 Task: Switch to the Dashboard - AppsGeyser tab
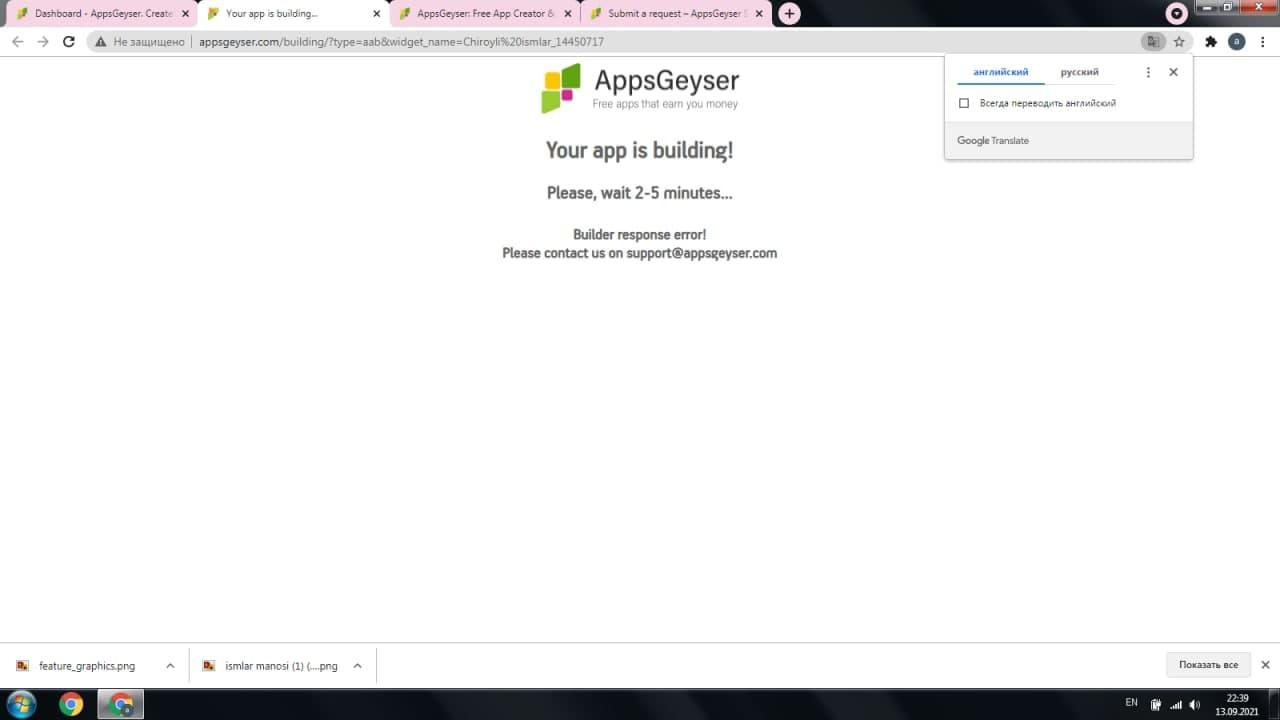click(x=100, y=14)
